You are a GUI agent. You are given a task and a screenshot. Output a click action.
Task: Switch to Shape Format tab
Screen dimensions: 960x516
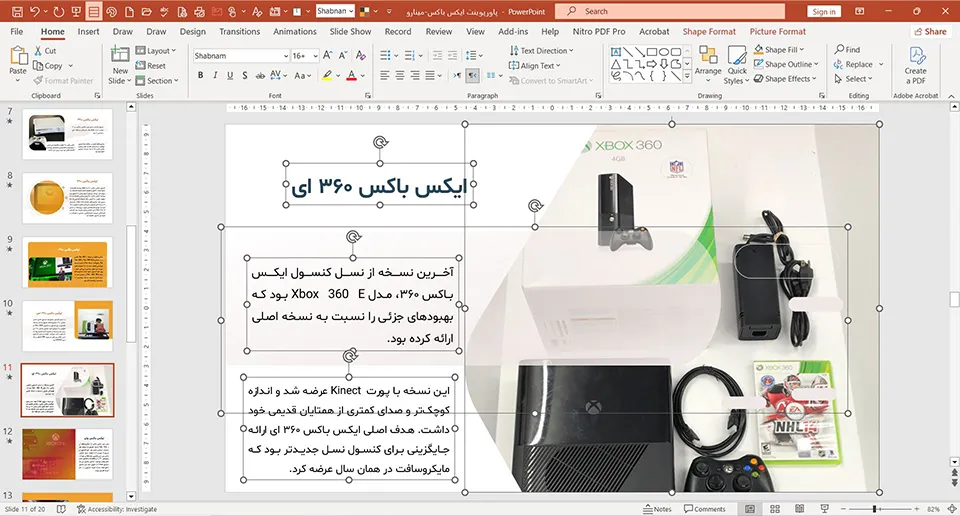[x=709, y=31]
